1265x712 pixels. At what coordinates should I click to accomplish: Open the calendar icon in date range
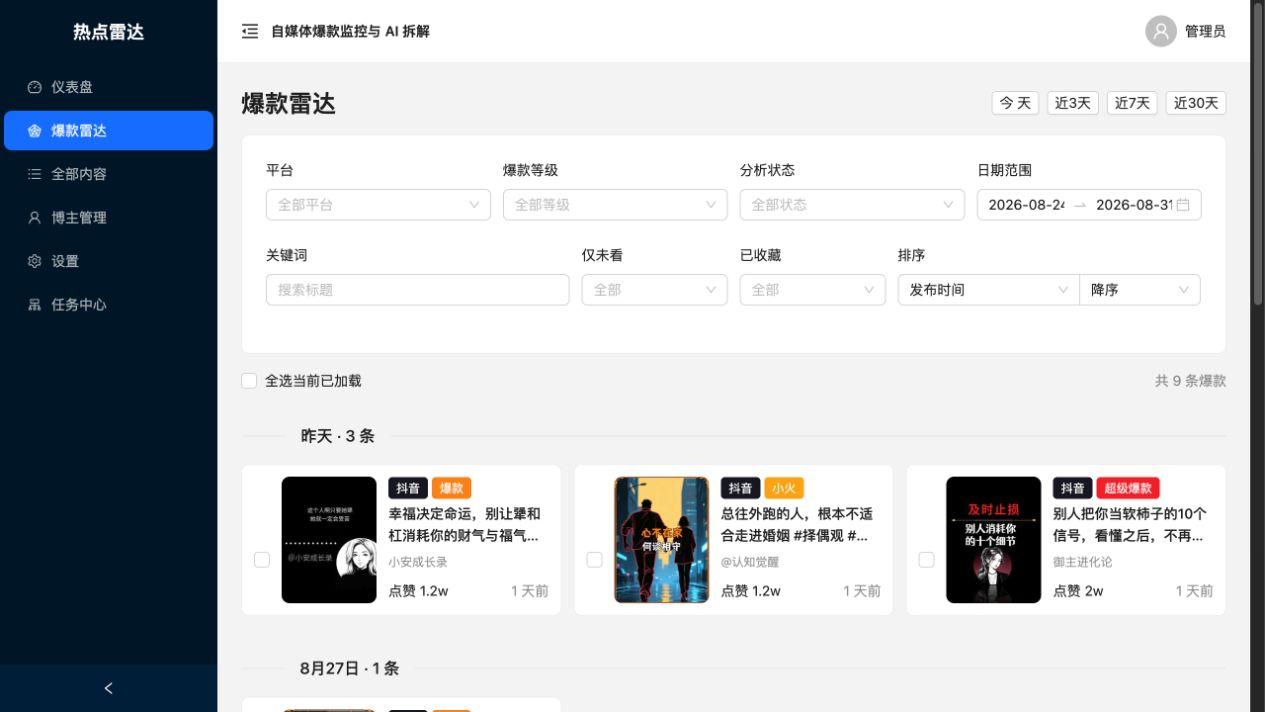click(x=1183, y=205)
